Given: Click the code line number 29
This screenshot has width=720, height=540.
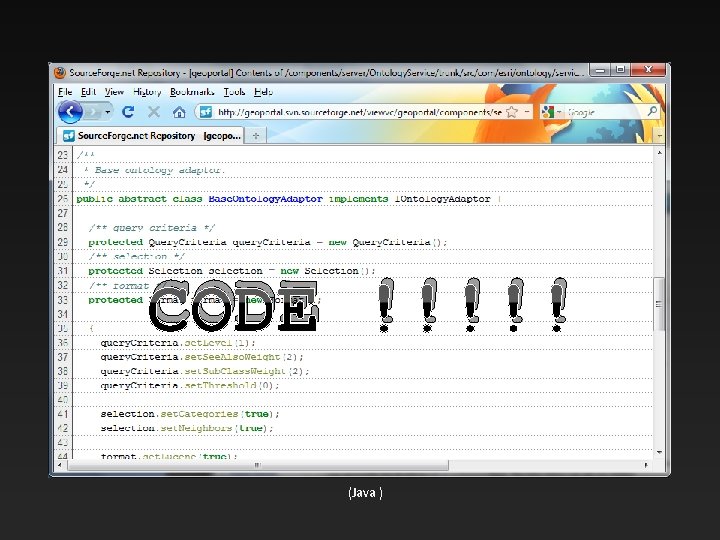Looking at the screenshot, I should coord(62,242).
